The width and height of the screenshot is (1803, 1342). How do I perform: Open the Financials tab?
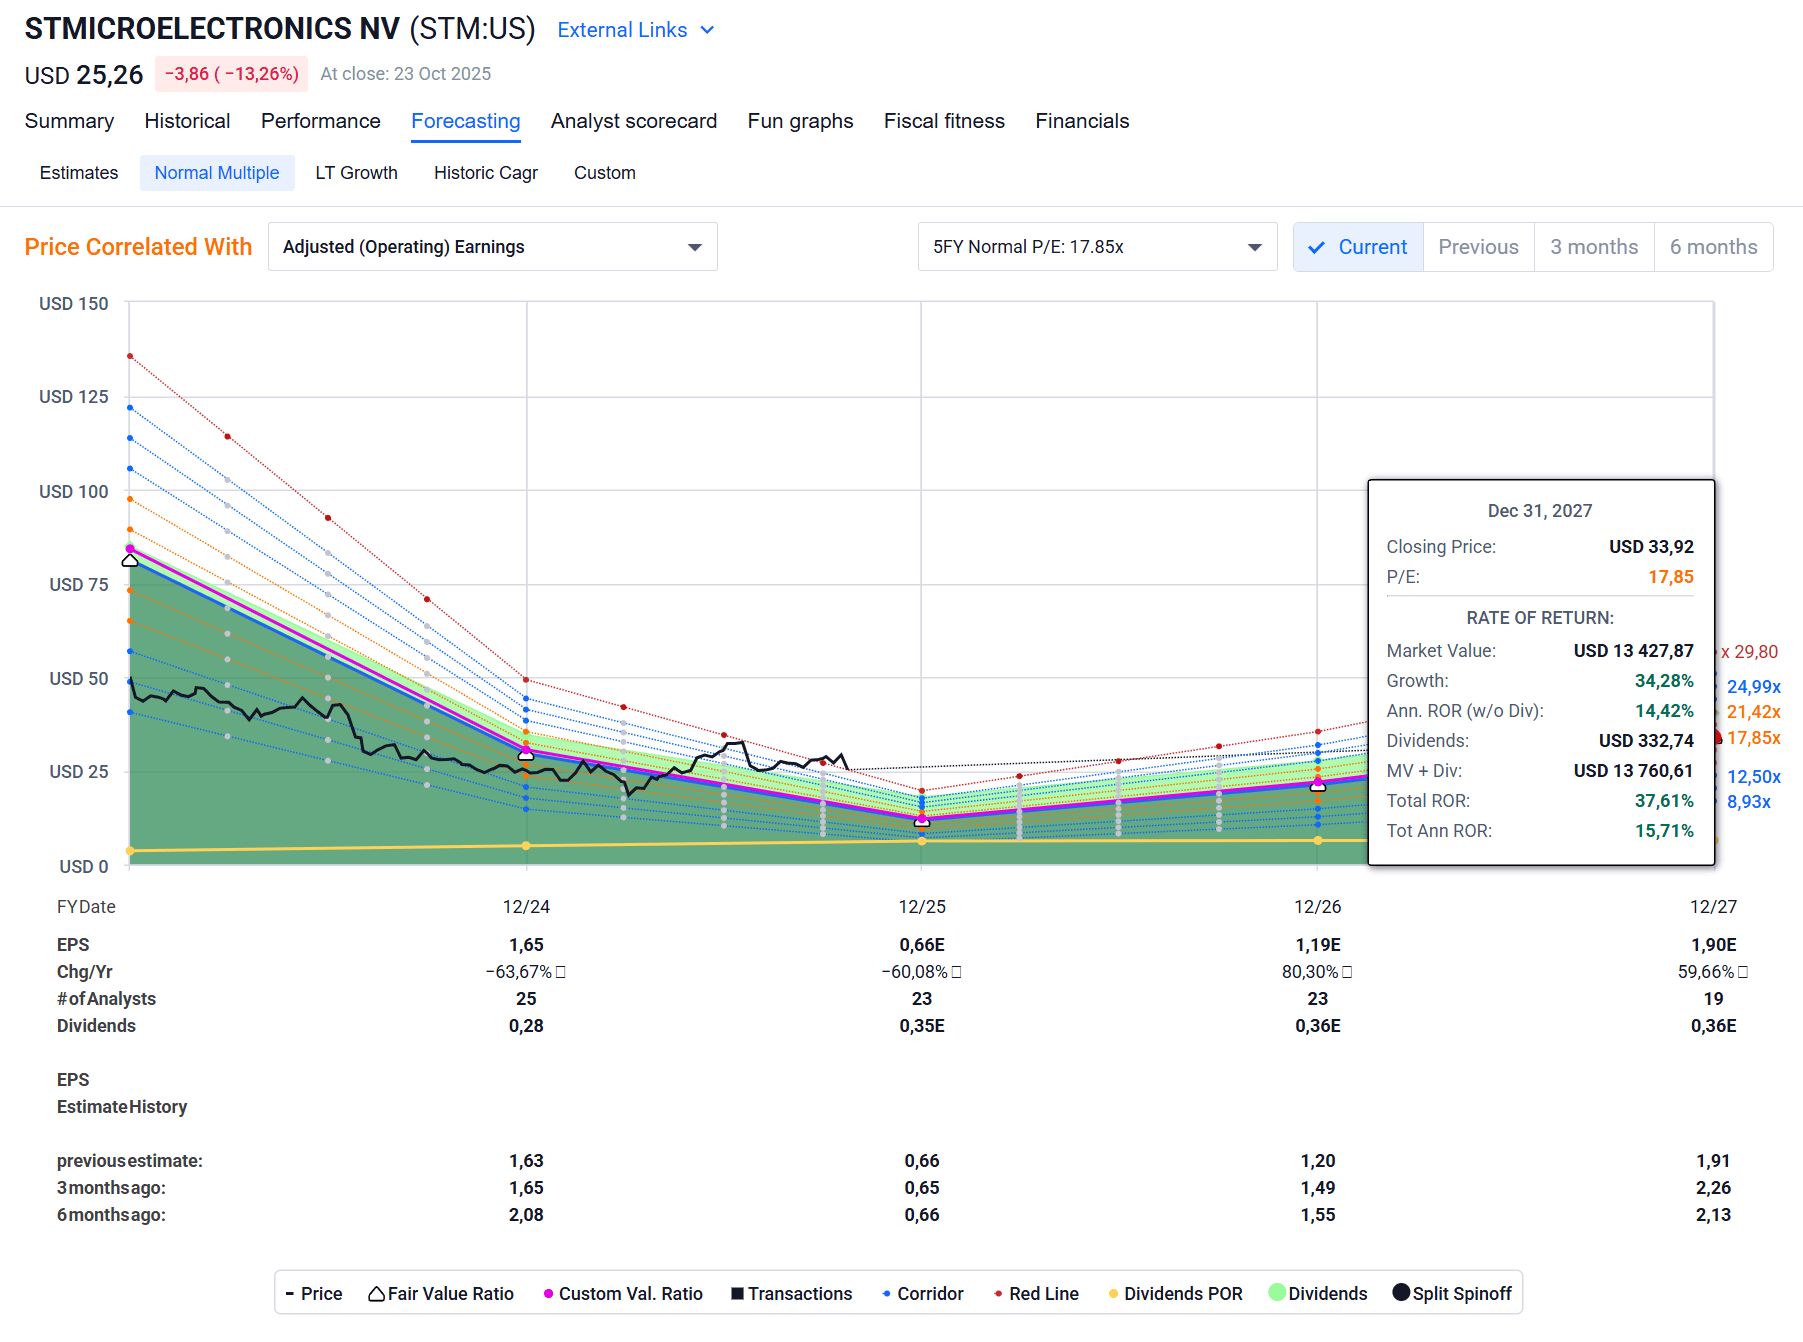coord(1082,121)
